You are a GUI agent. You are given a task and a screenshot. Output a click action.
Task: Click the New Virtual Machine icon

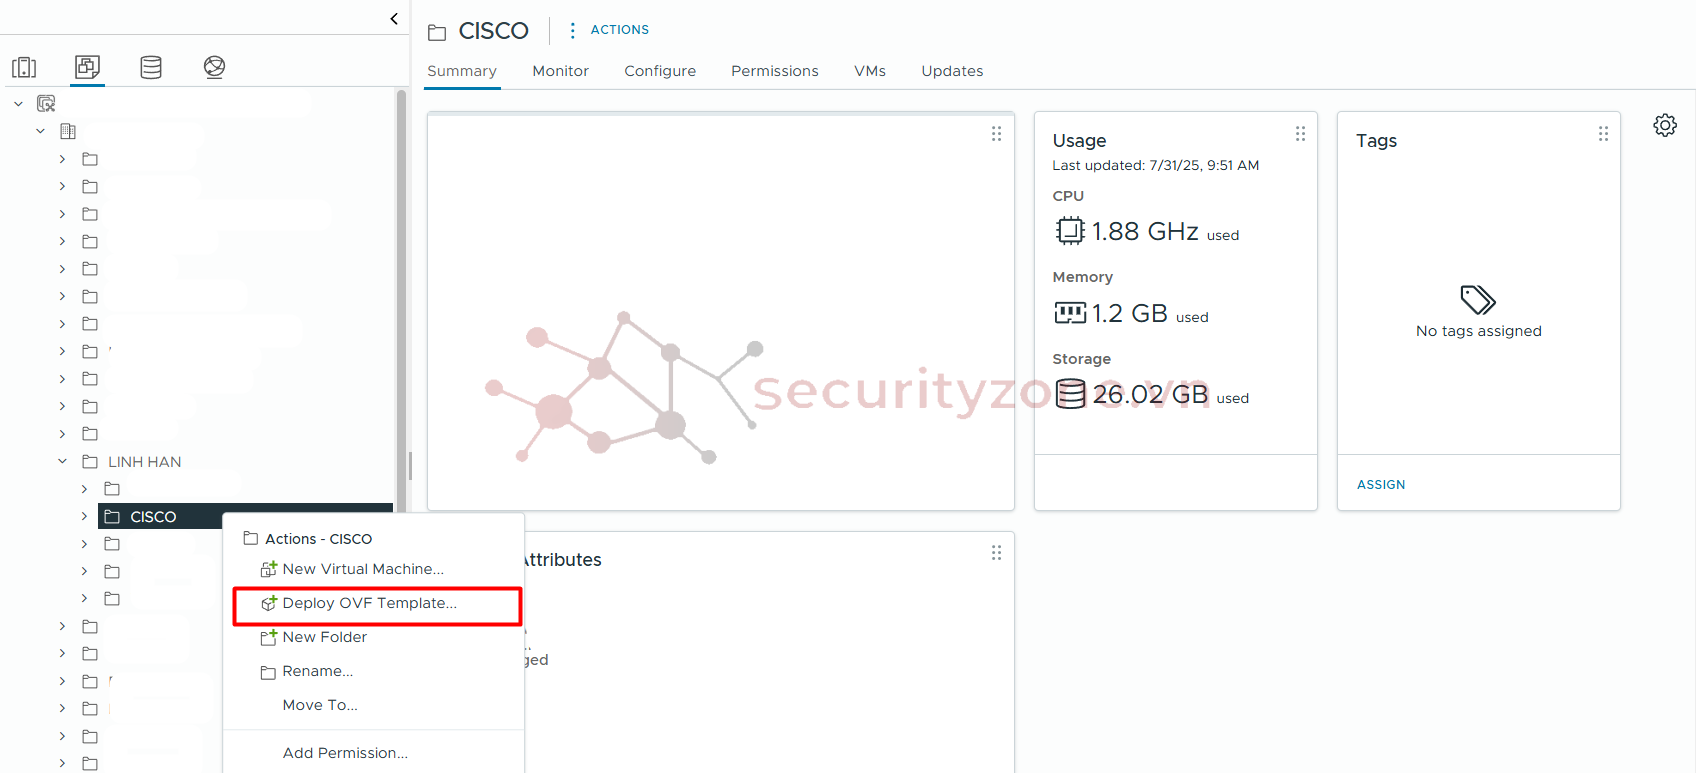[x=268, y=569]
